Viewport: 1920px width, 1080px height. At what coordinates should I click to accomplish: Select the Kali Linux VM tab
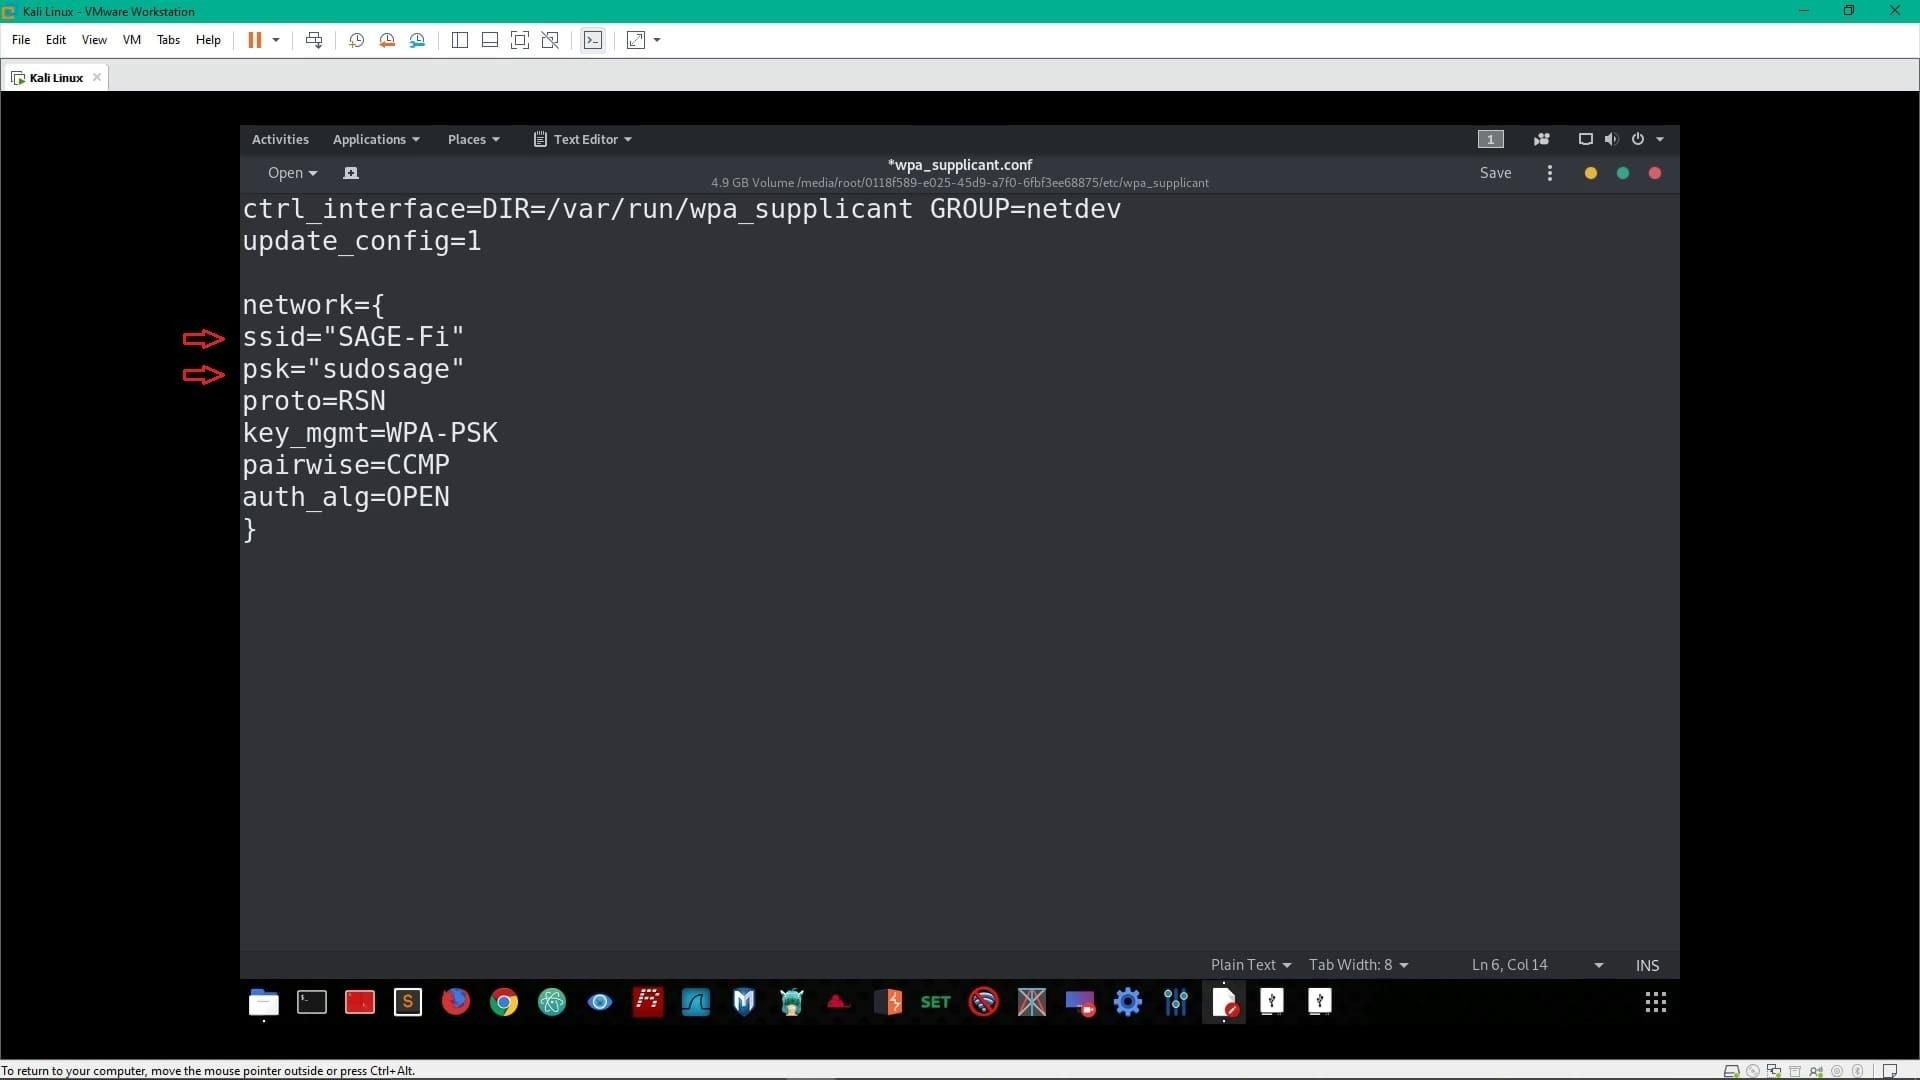coord(56,77)
